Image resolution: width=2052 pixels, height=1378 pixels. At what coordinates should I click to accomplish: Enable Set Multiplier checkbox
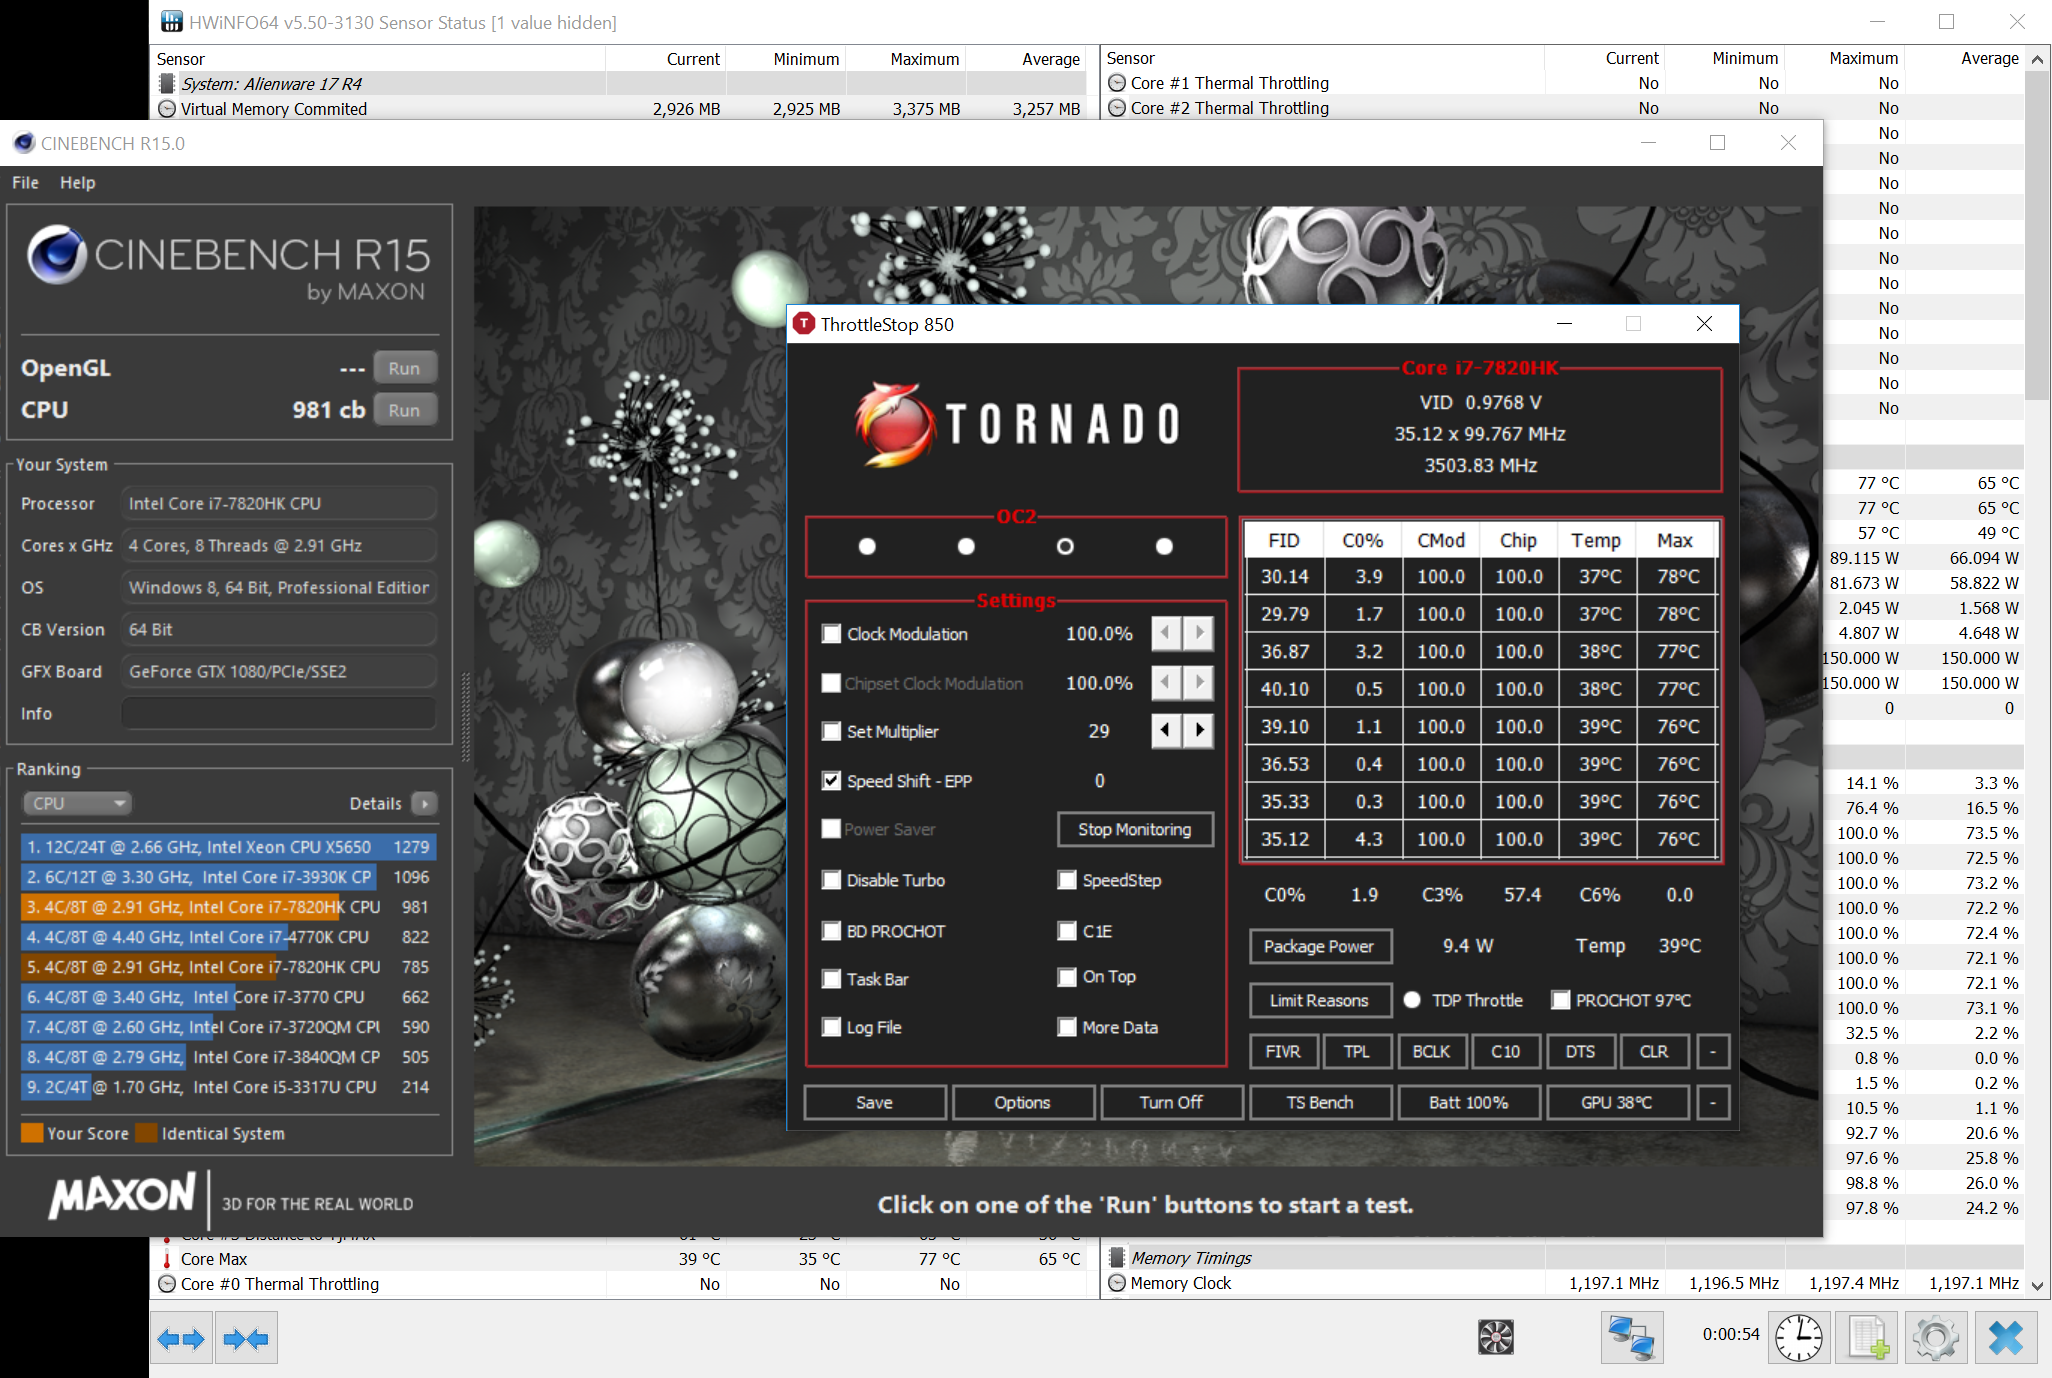[831, 731]
